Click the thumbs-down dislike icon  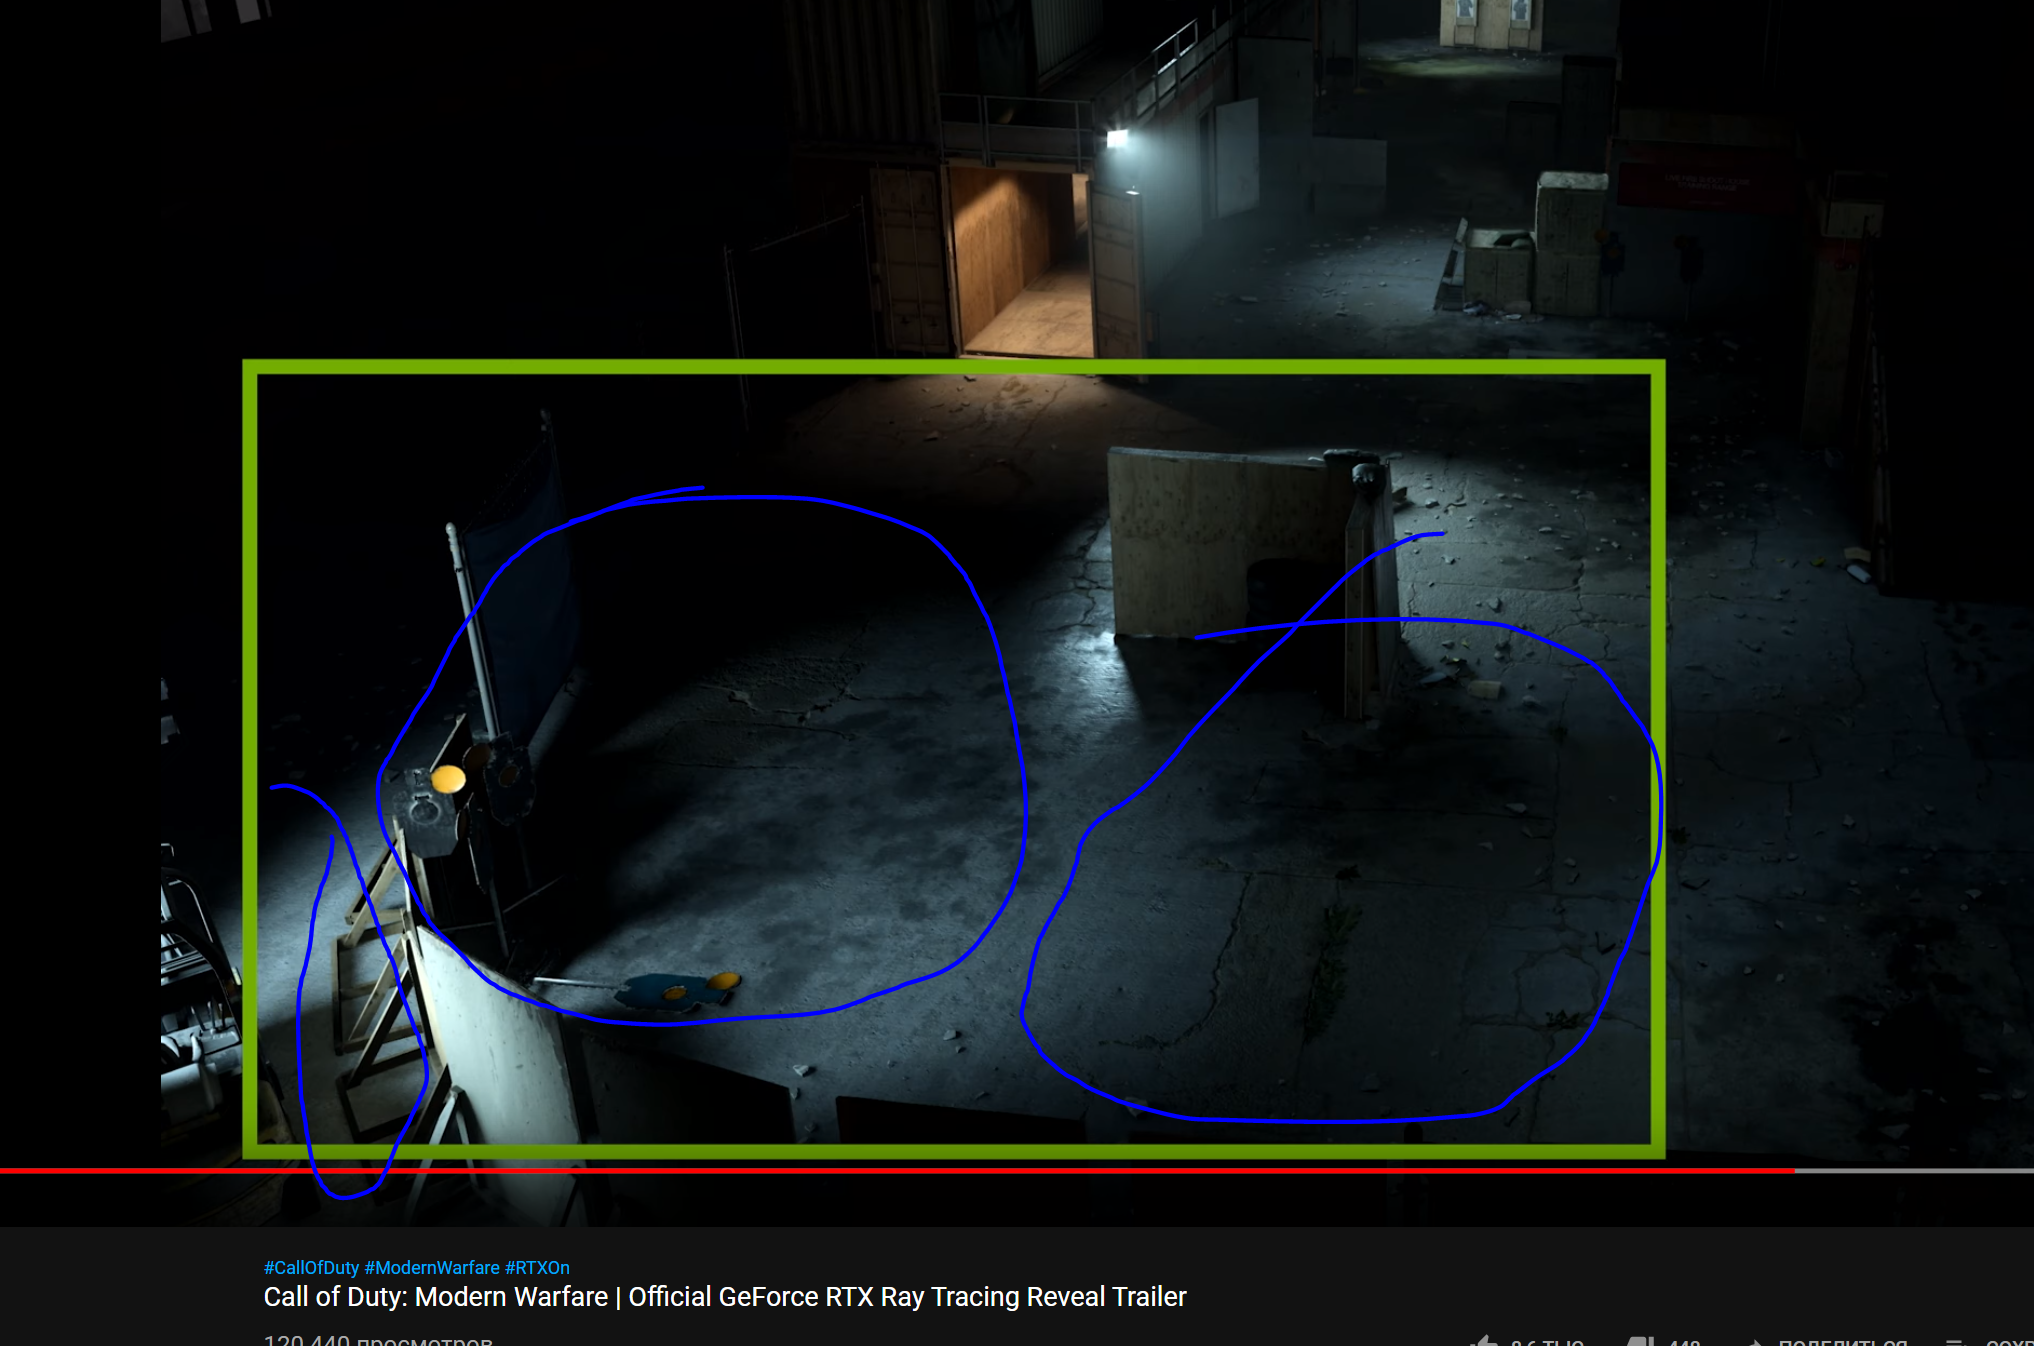[x=1640, y=1341]
